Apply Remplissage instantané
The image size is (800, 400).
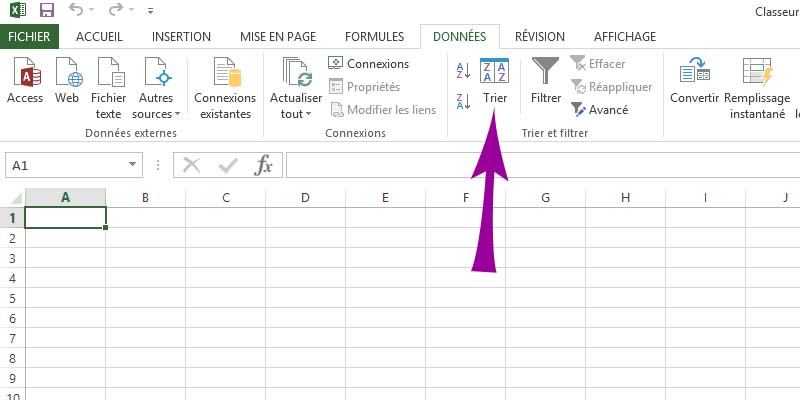[x=757, y=88]
